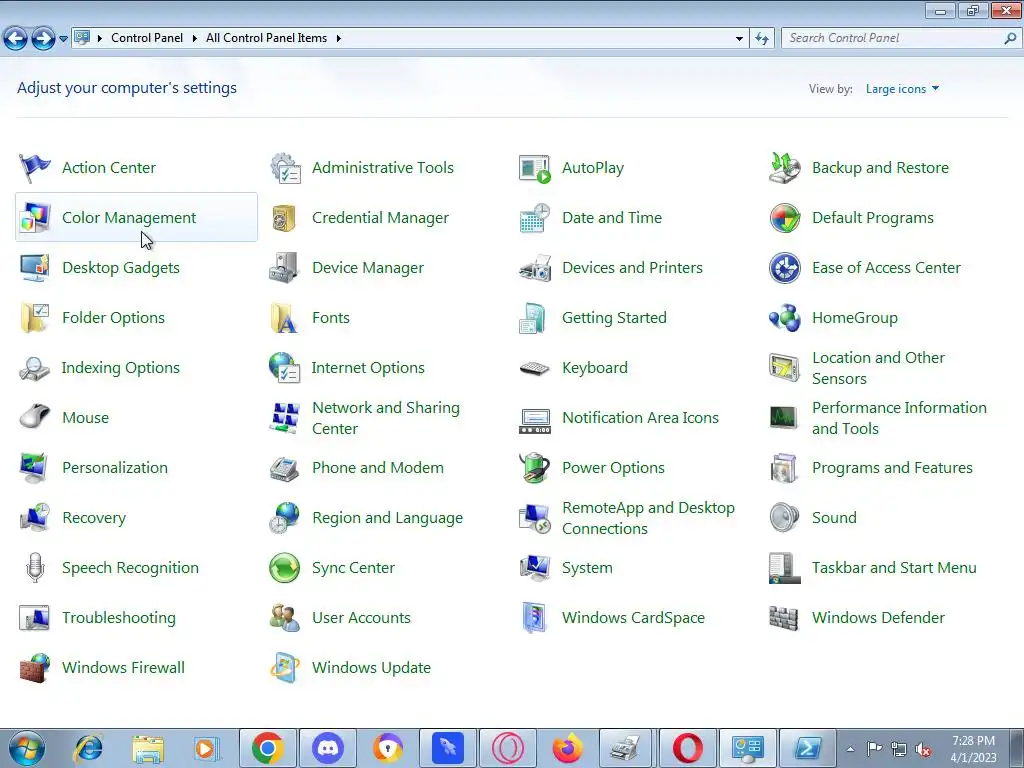The image size is (1024, 768).
Task: Open the System link
Action: click(x=587, y=568)
